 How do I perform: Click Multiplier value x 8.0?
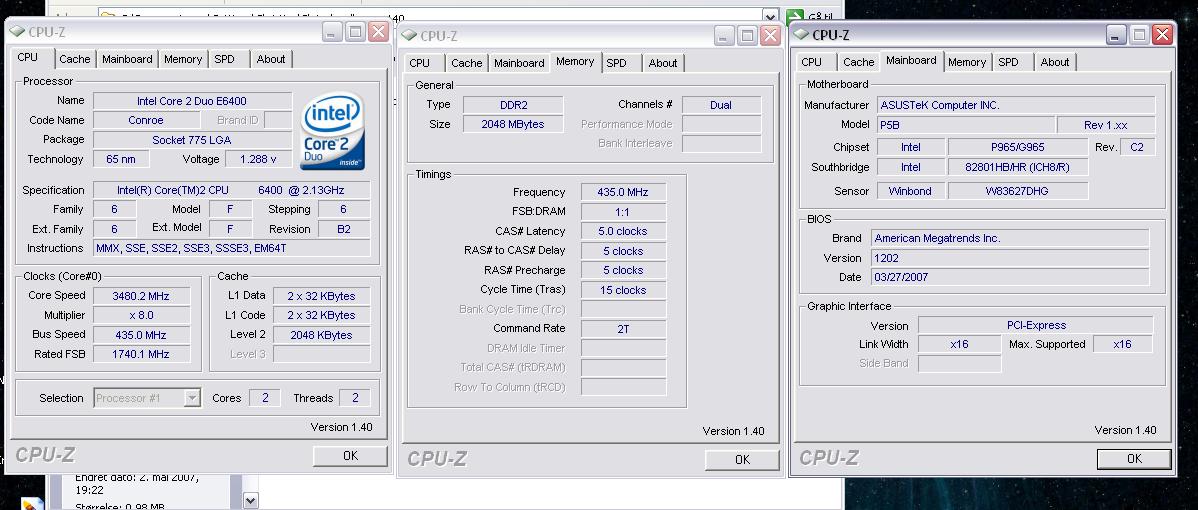click(x=141, y=315)
